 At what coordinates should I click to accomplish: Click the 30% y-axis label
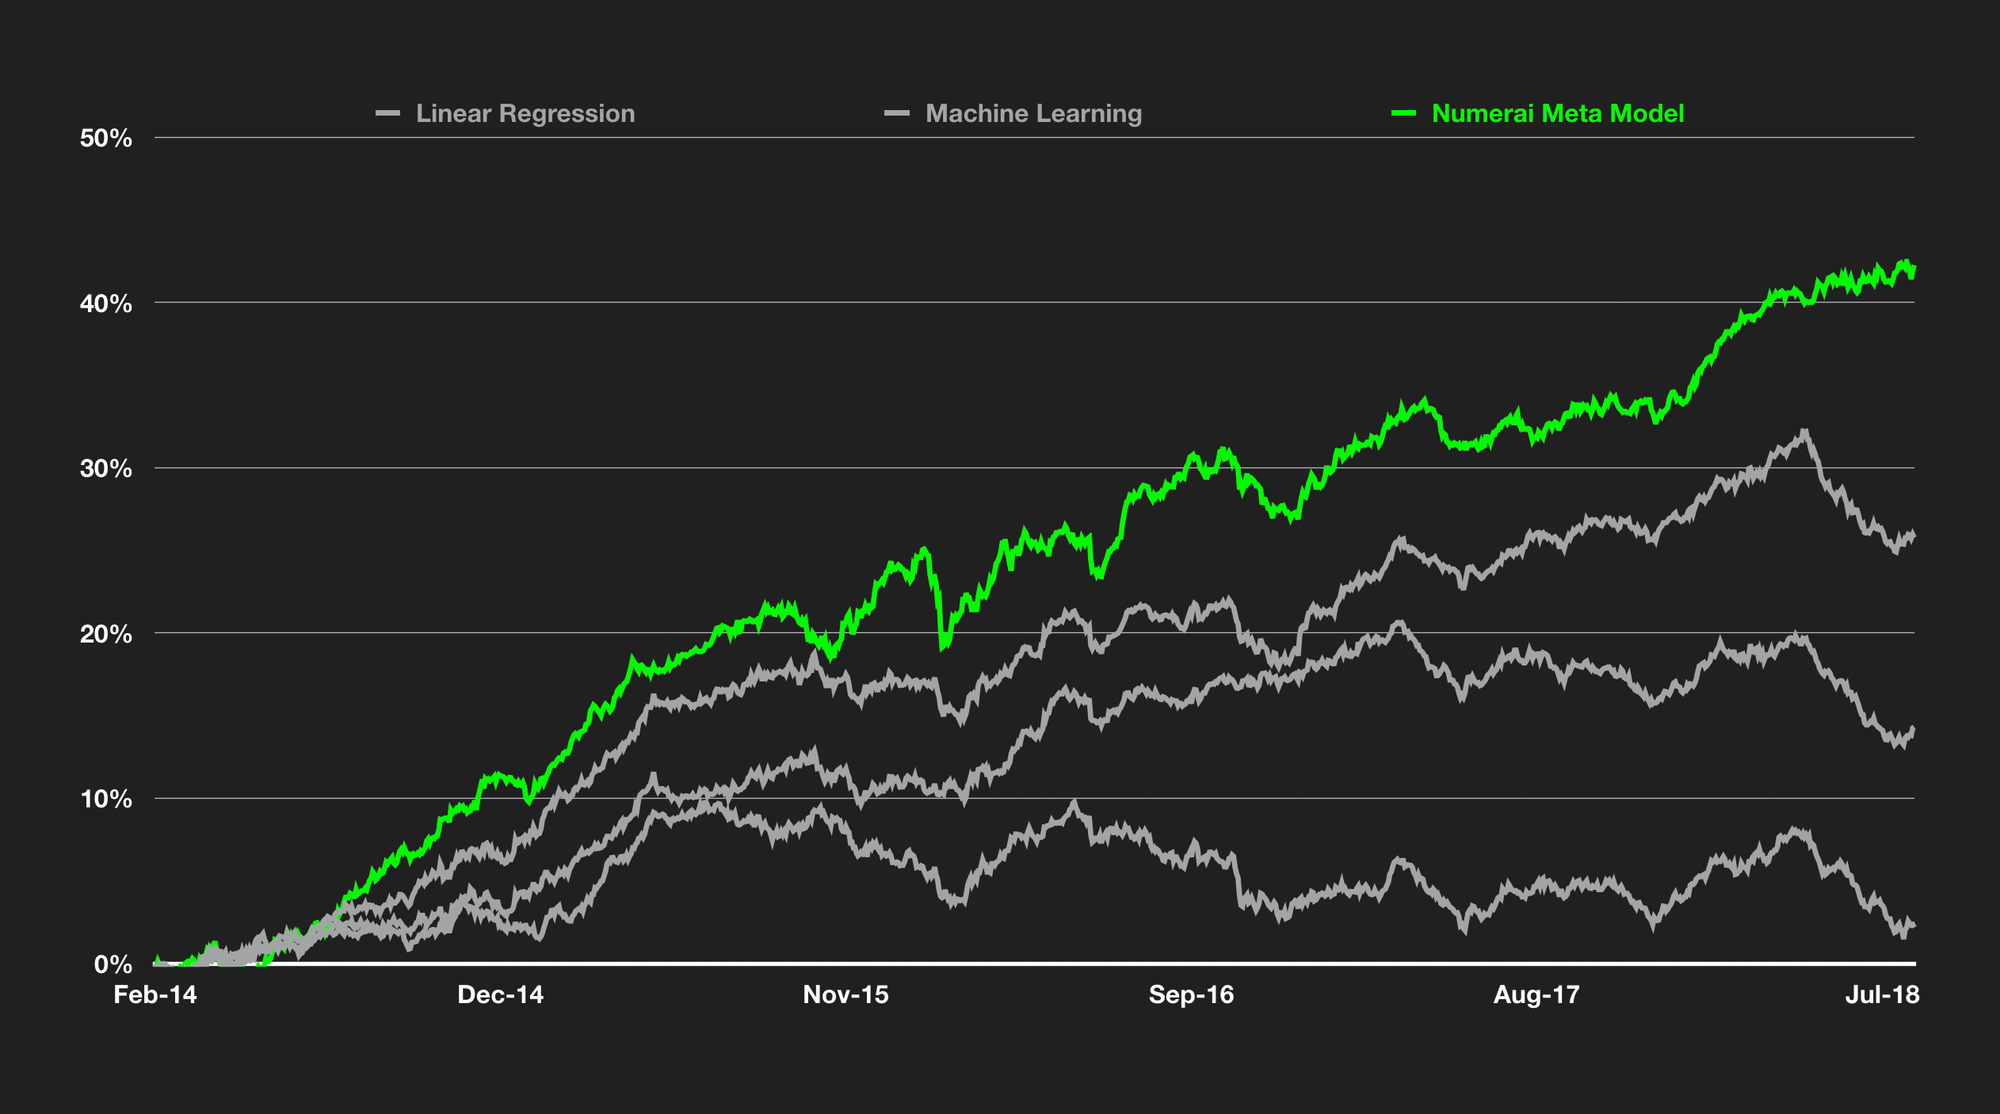(x=106, y=469)
